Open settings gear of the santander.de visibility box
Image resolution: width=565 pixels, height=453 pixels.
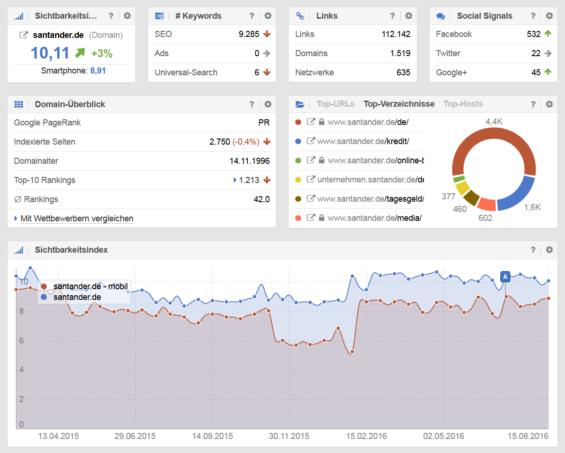coord(127,16)
